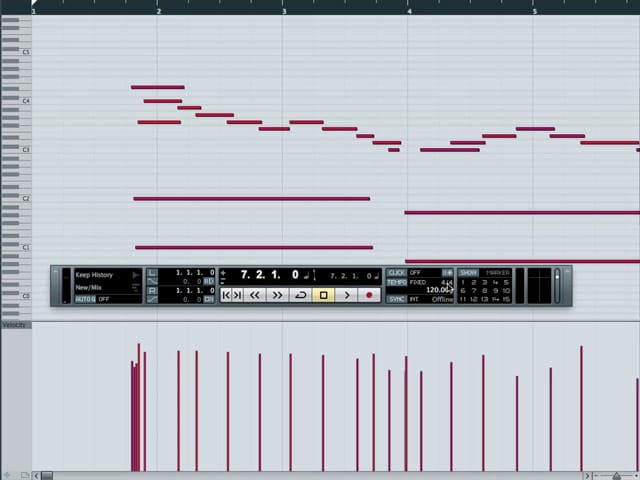The image size is (640, 480).
Task: Jump to marker 5 in transport
Action: 506,282
